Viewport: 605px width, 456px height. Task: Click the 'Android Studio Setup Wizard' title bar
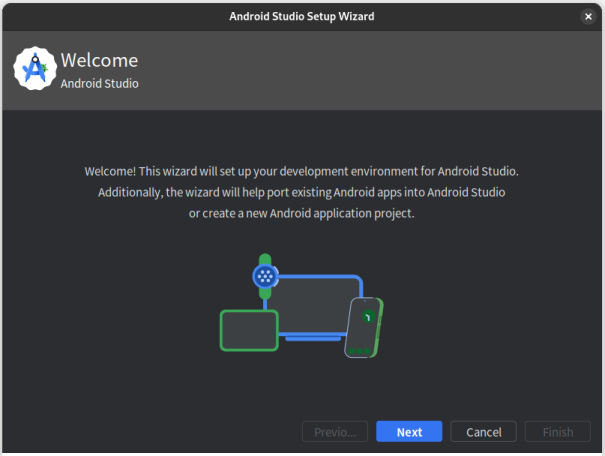[x=302, y=16]
